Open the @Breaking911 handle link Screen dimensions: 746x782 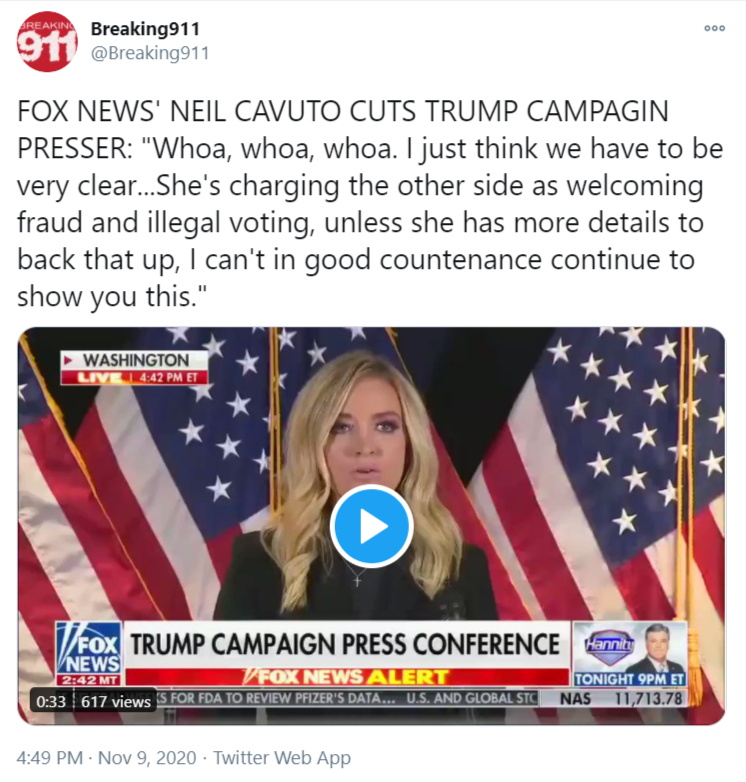150,53
